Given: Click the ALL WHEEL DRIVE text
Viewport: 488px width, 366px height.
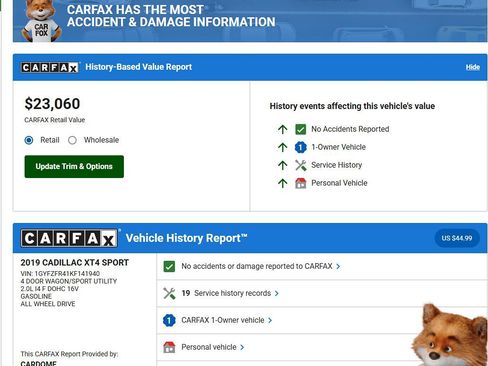Looking at the screenshot, I should pyautogui.click(x=48, y=304).
